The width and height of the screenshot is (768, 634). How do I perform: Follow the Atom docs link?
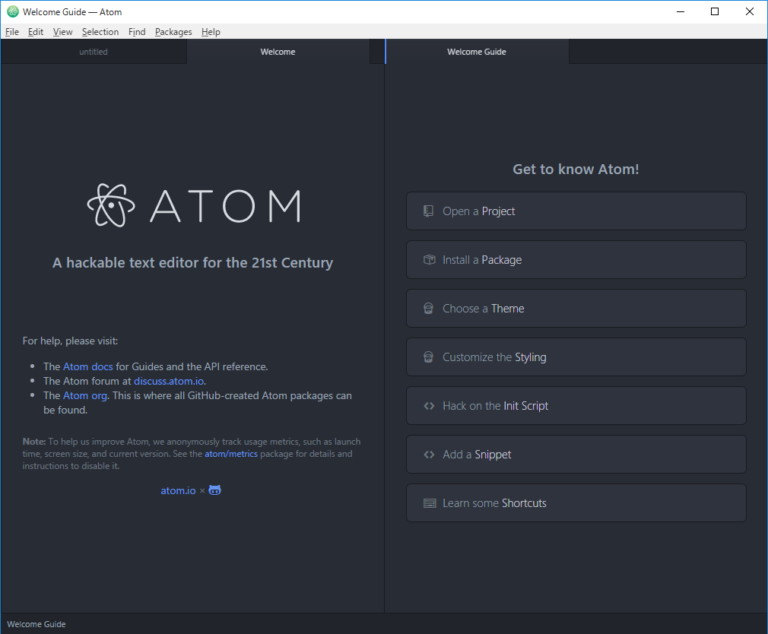pos(88,366)
